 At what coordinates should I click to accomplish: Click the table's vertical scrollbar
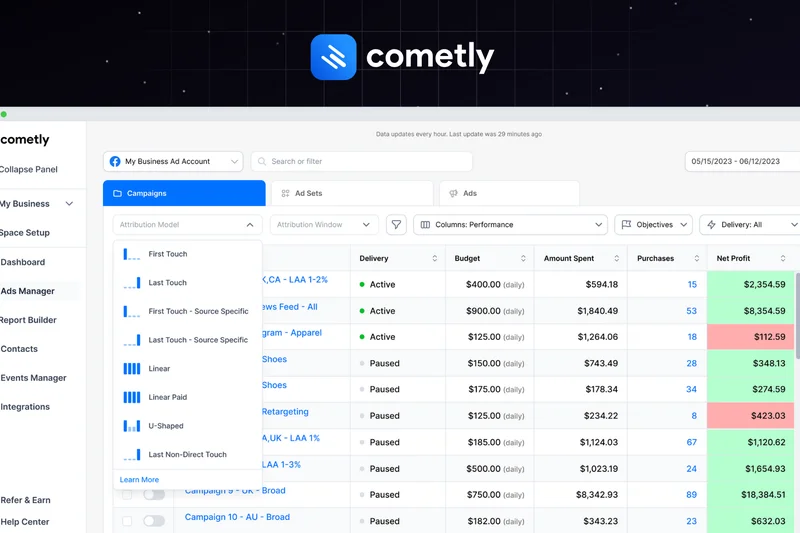(x=797, y=315)
